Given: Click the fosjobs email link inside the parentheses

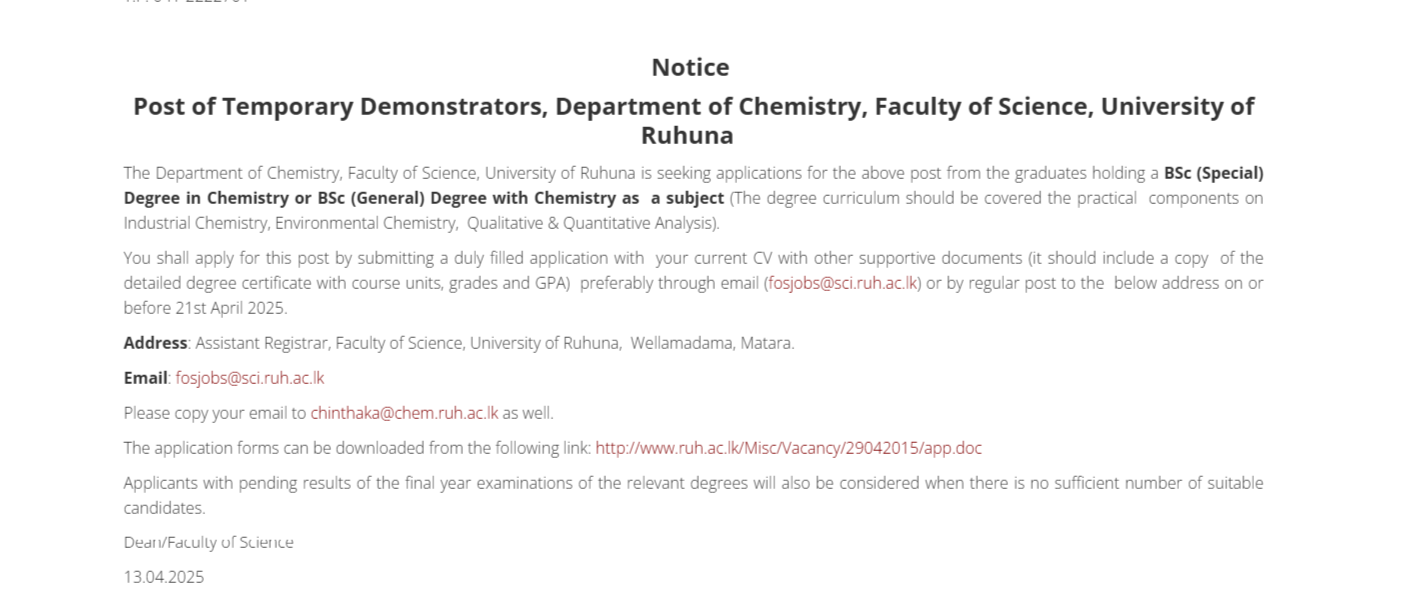Looking at the screenshot, I should [x=843, y=283].
